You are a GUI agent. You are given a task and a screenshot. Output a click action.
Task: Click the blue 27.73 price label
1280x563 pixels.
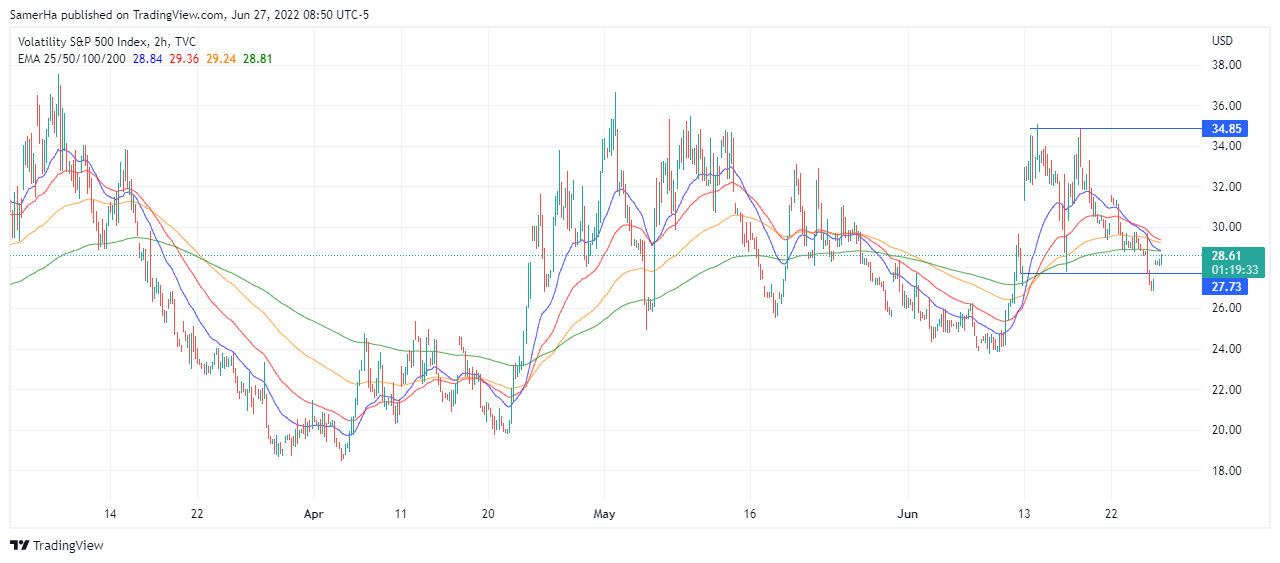pos(1226,287)
